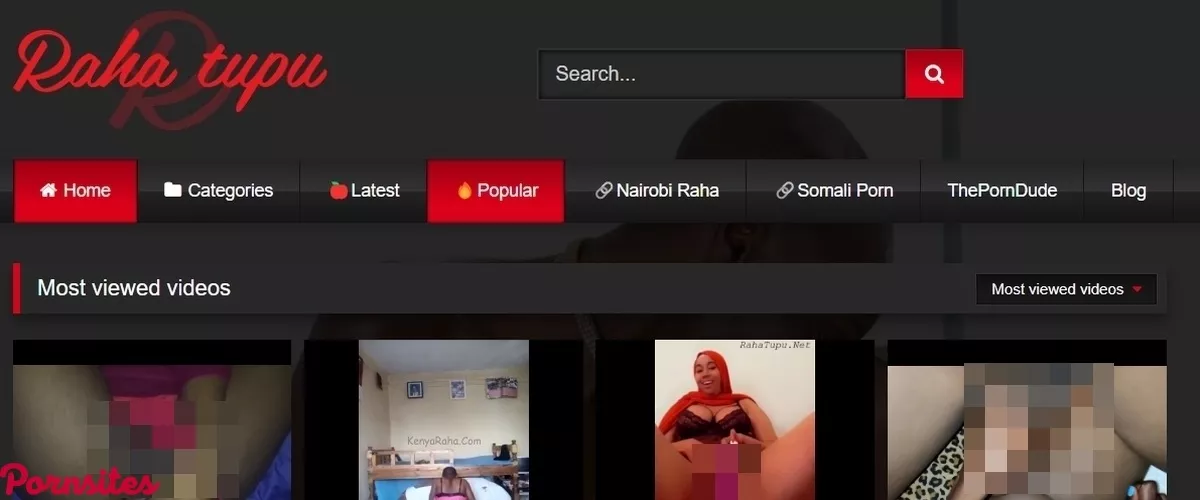Image resolution: width=1200 pixels, height=500 pixels.
Task: Follow the ThePornDude link
Action: pos(1002,190)
